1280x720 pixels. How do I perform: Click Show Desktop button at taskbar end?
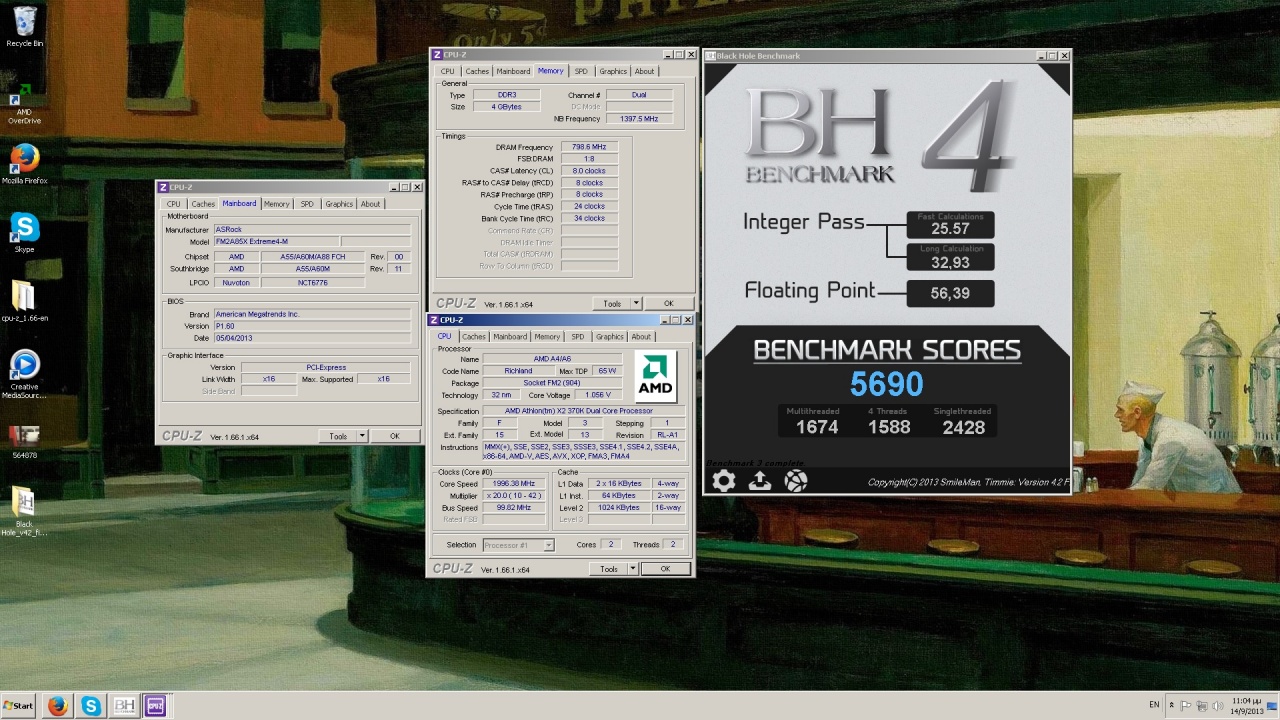1273,706
